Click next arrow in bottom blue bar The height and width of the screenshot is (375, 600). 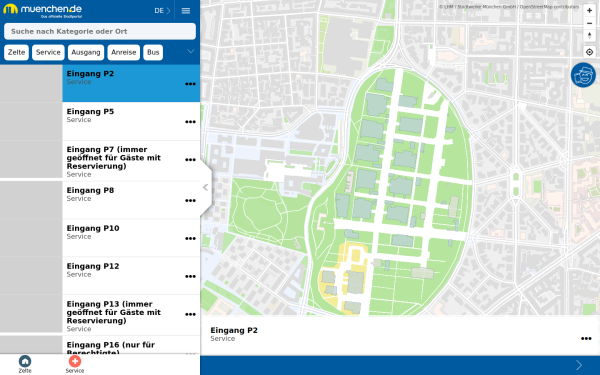click(579, 365)
